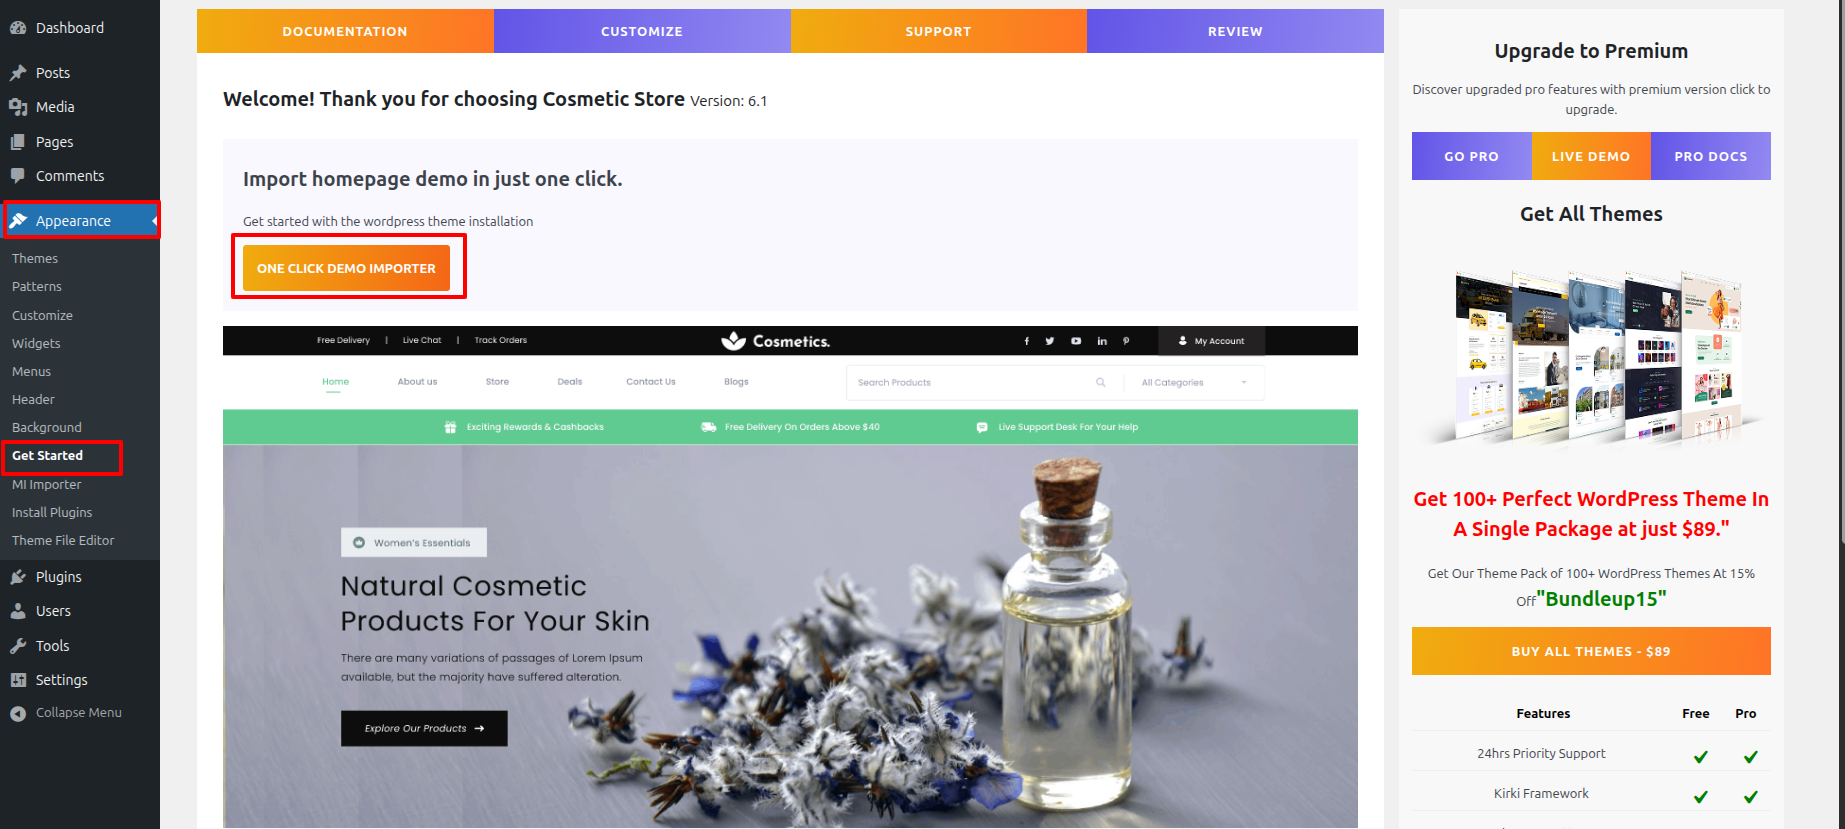Collapse the Appearance submenu arrow
1845x829 pixels.
point(155,221)
